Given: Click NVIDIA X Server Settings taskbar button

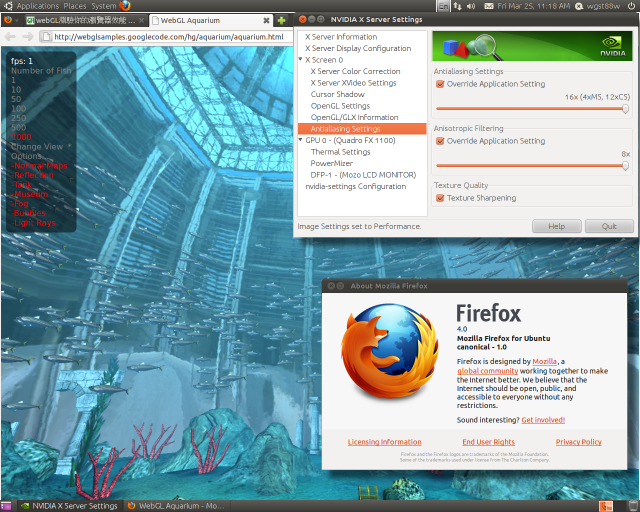Looking at the screenshot, I should point(70,506).
